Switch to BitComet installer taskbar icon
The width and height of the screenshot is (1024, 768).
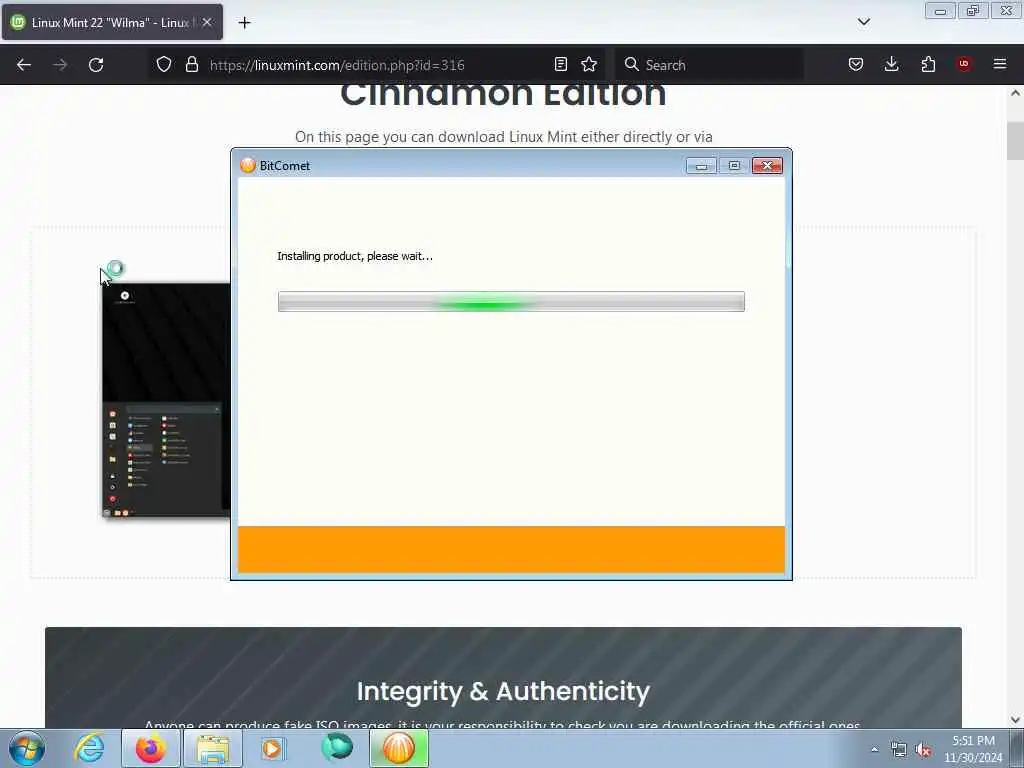[399, 748]
